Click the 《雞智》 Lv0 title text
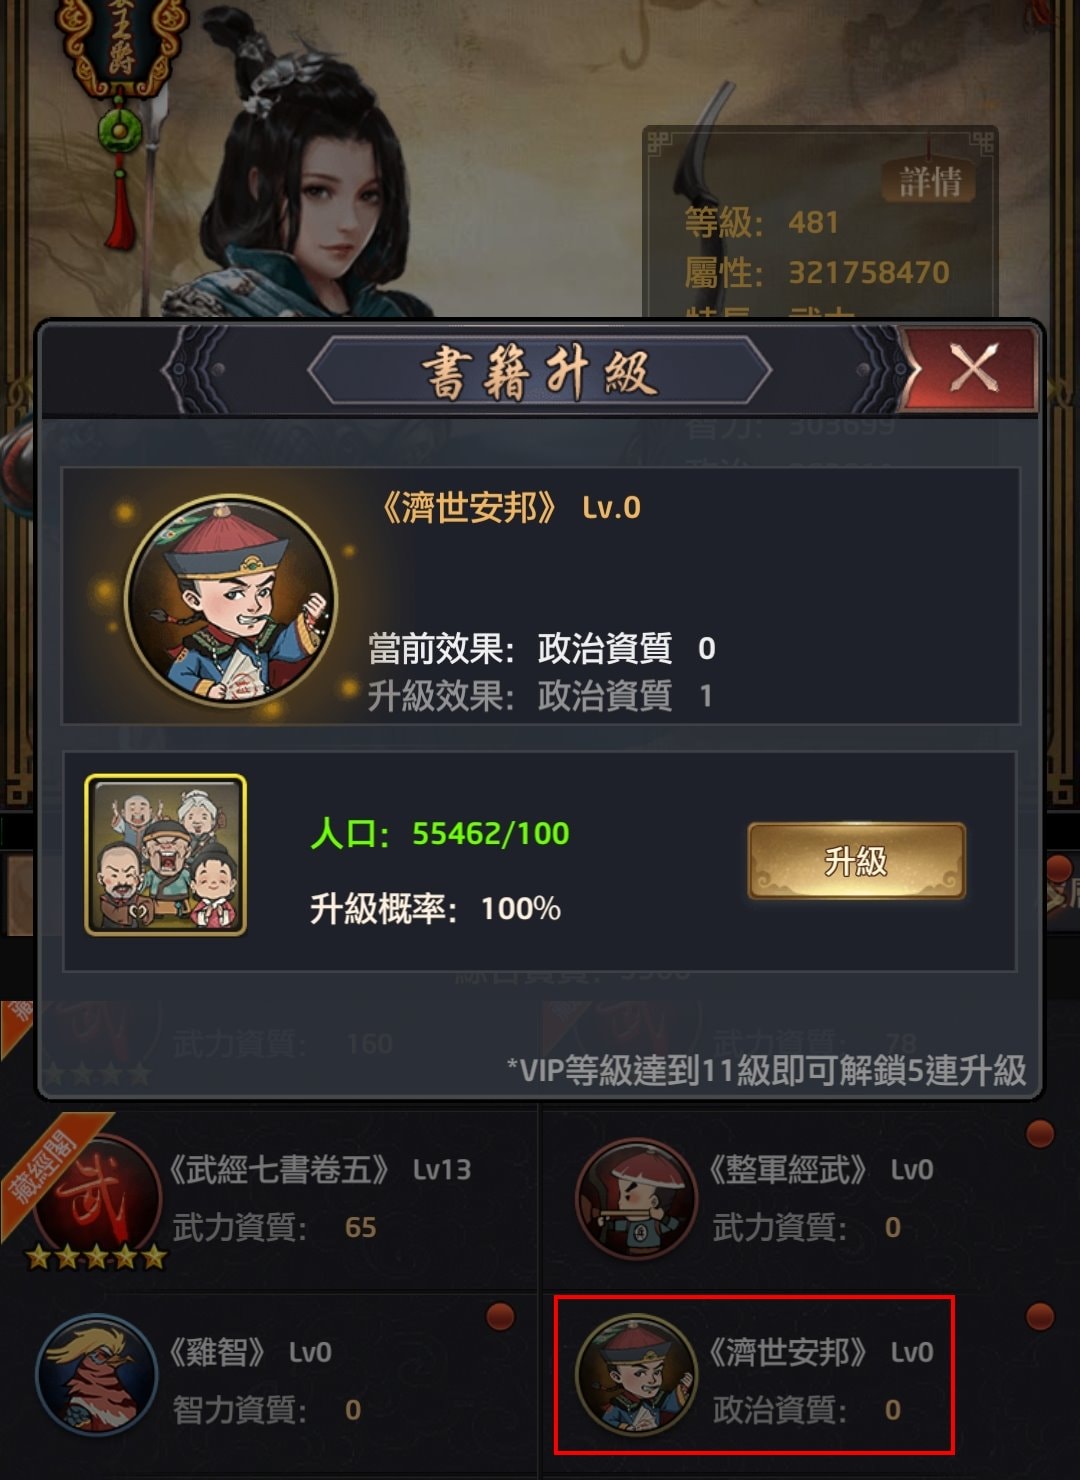The image size is (1080, 1480). (249, 1352)
